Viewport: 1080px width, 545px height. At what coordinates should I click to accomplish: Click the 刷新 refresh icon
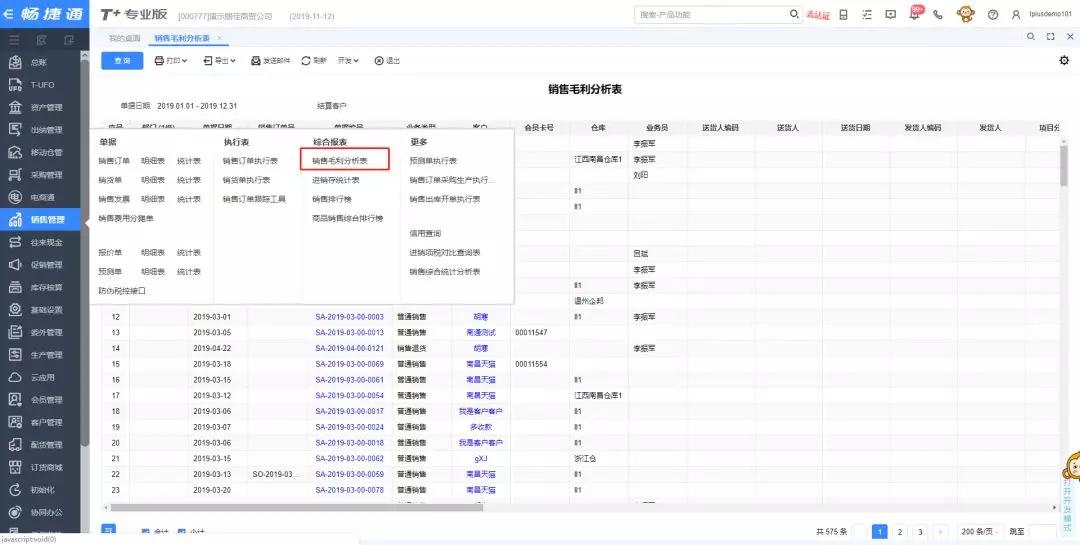[x=306, y=61]
